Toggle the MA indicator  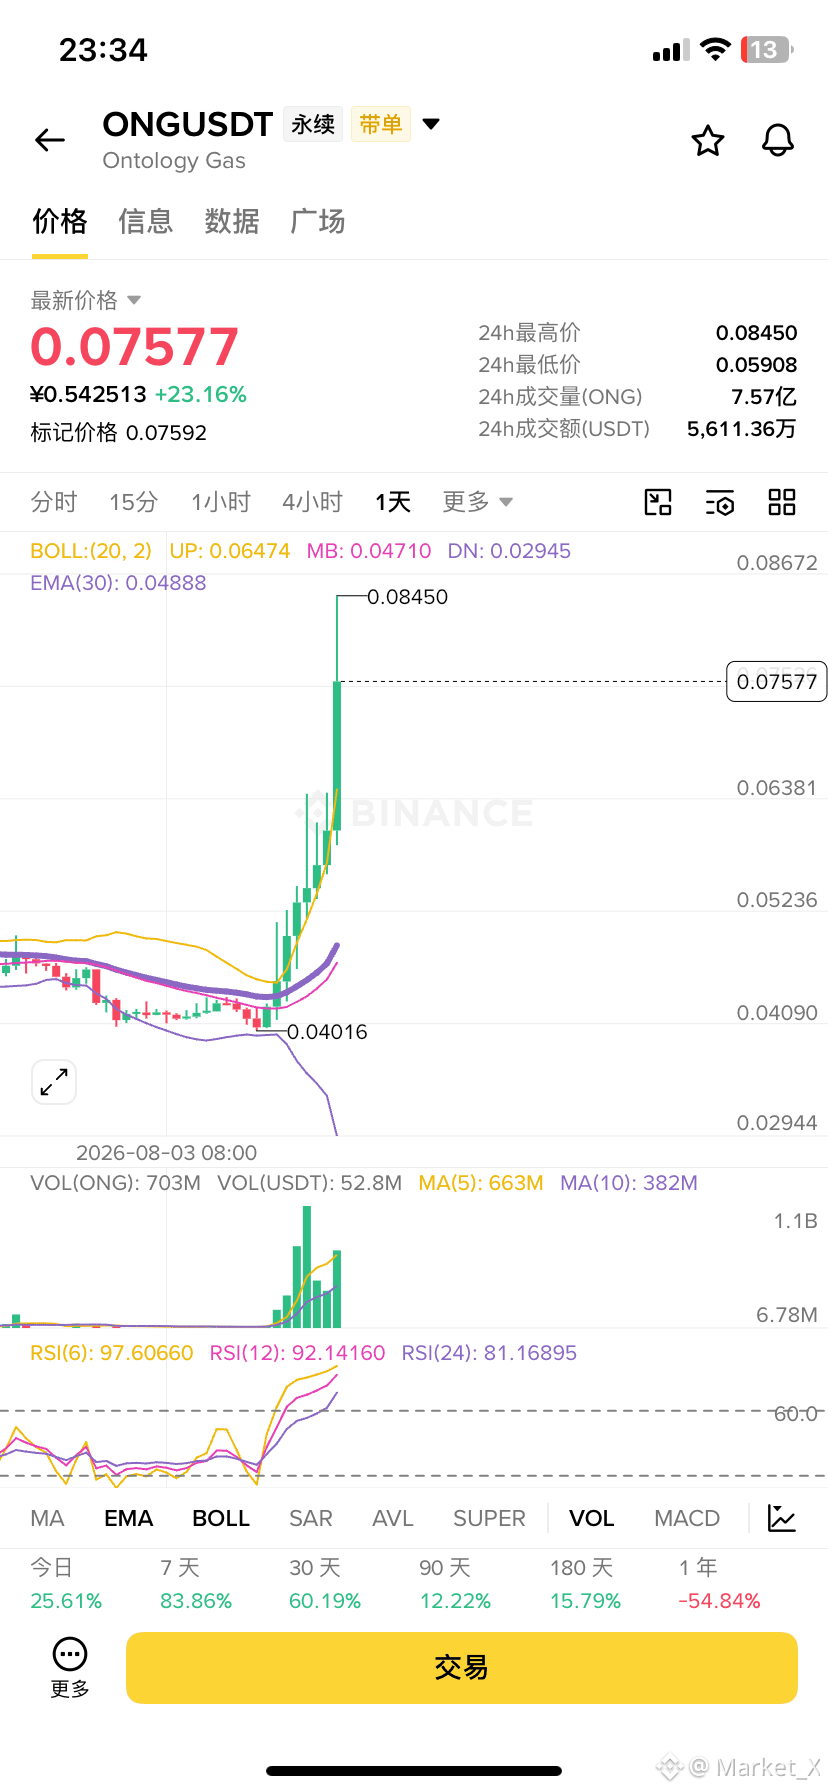[47, 1518]
